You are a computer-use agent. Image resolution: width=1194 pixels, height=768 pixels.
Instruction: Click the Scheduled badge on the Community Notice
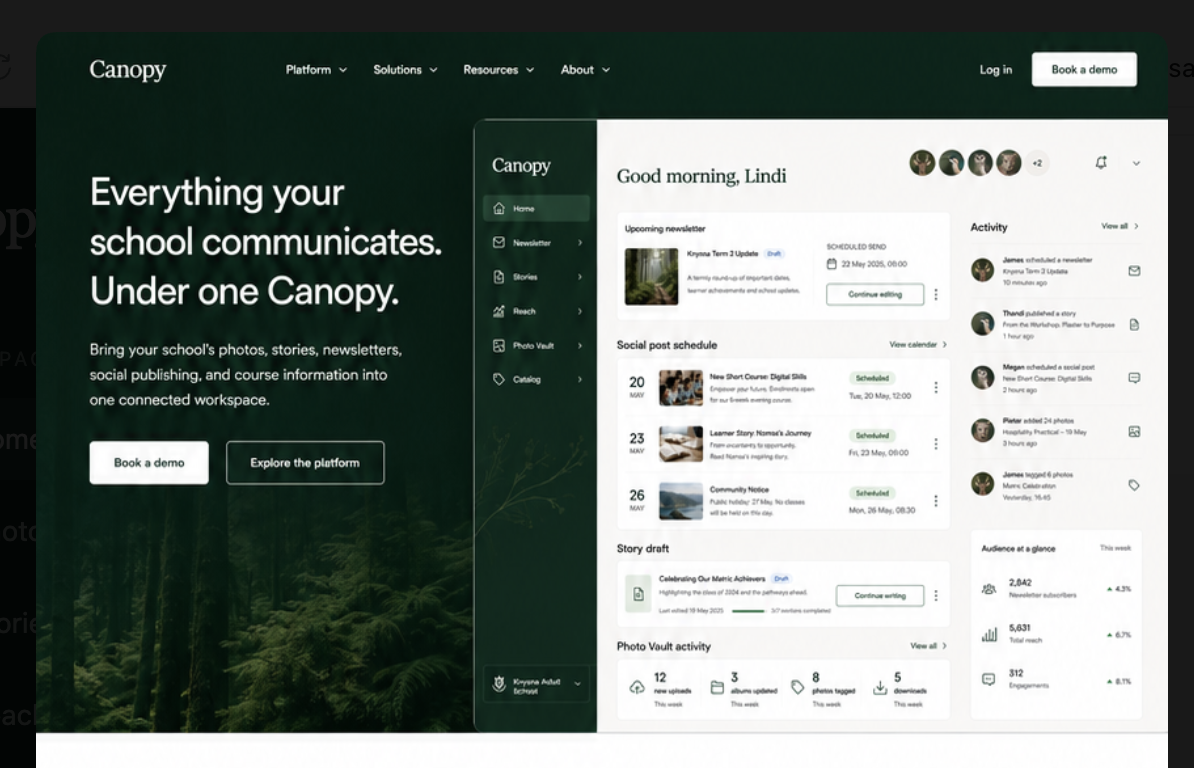[873, 493]
